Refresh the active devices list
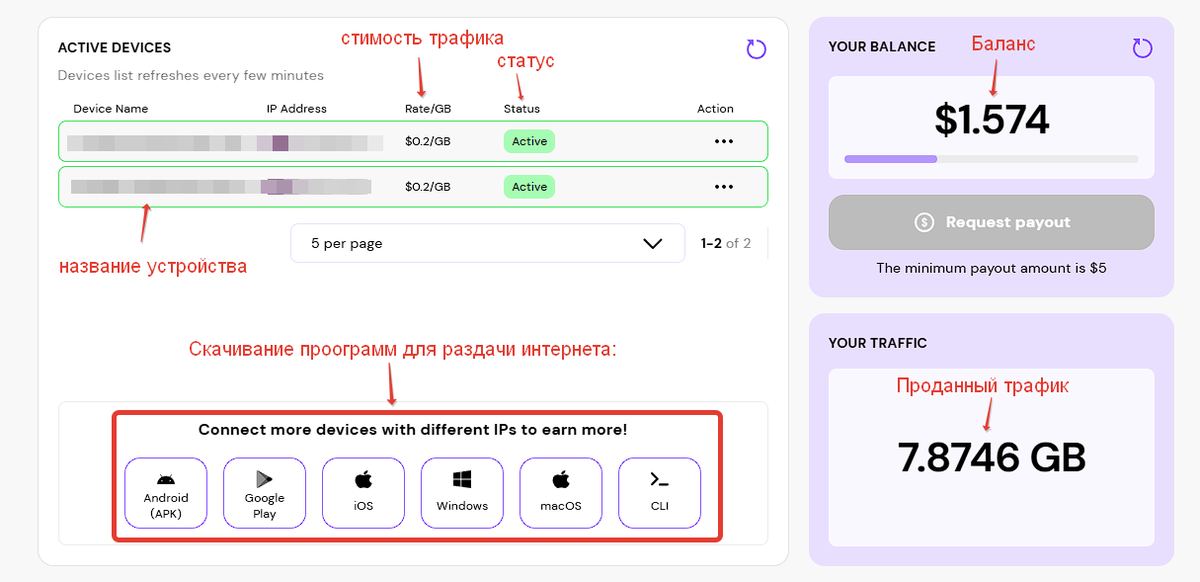Viewport: 1200px width, 582px height. [x=756, y=49]
